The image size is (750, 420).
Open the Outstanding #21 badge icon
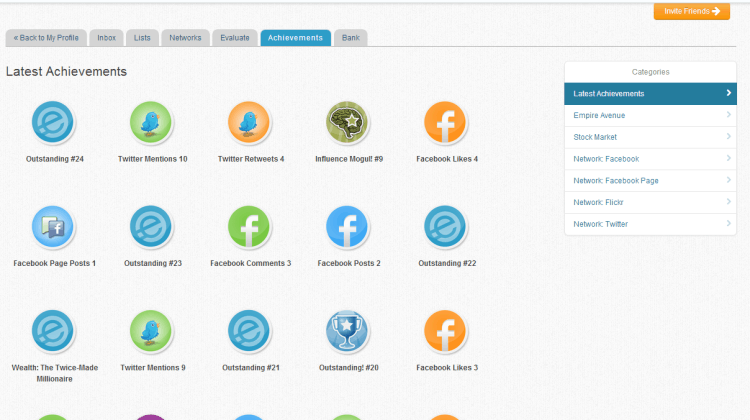[x=249, y=331]
